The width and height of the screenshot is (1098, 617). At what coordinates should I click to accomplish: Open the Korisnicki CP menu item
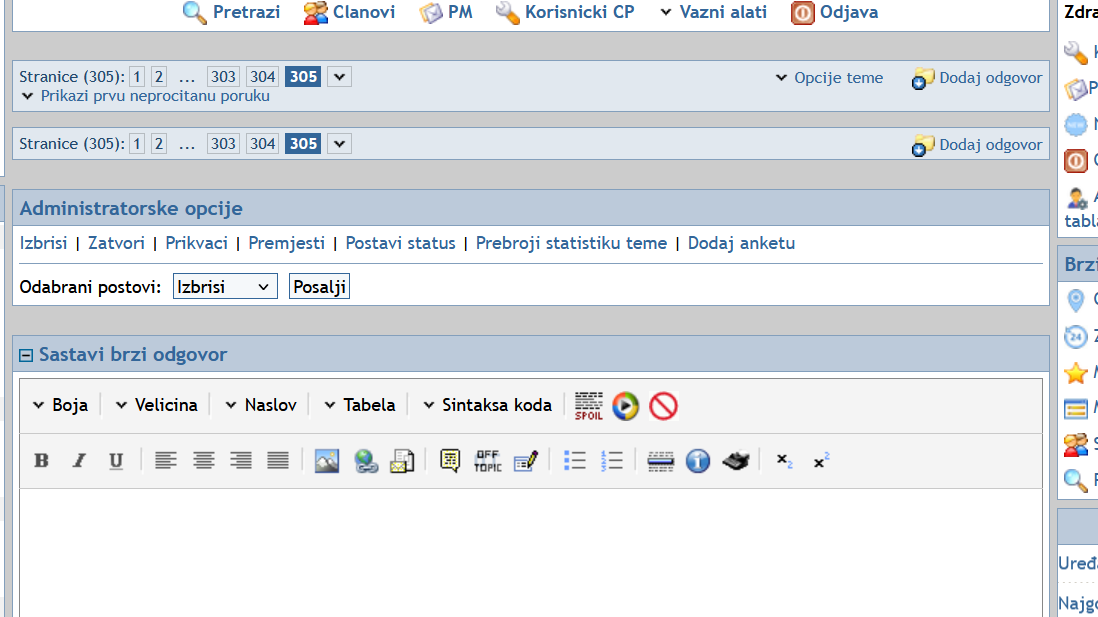tap(566, 12)
